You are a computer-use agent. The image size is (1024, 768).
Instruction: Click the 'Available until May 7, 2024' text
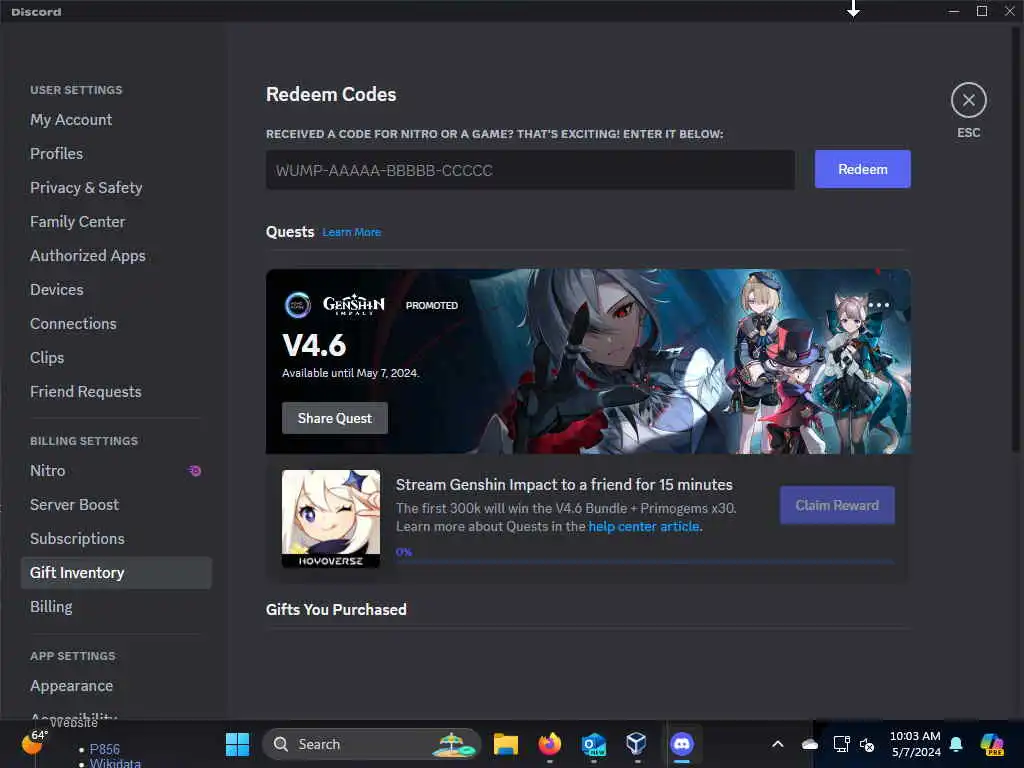(350, 373)
